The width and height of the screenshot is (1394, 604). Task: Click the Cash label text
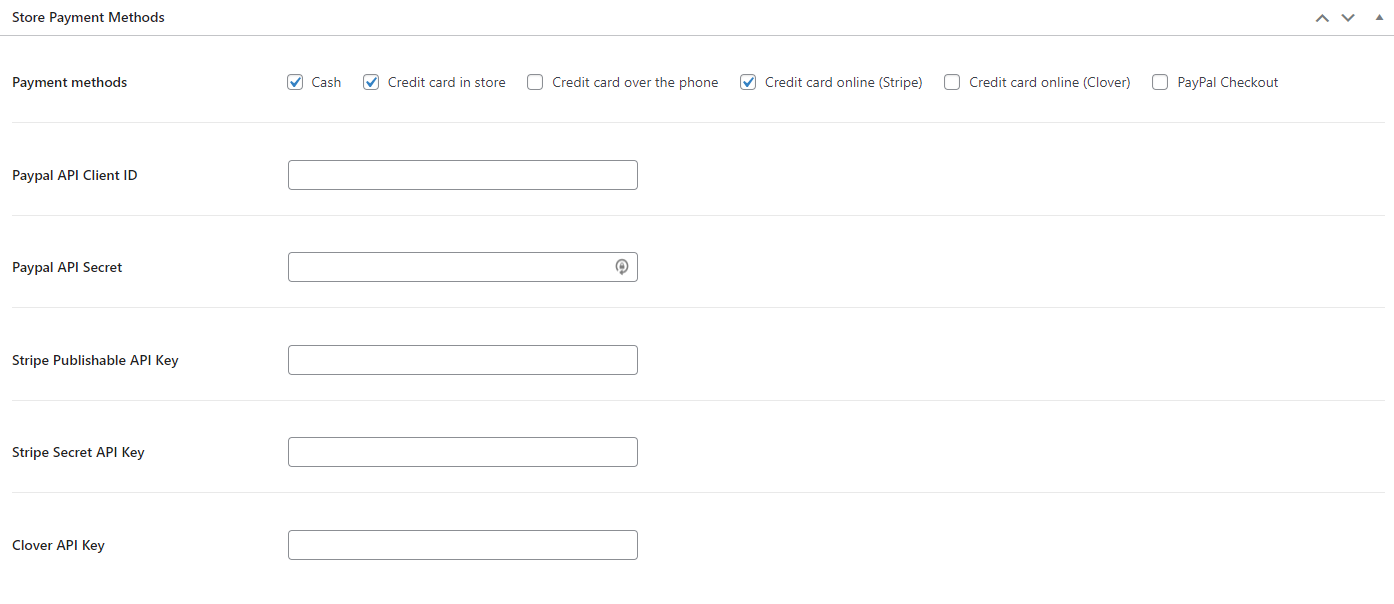pyautogui.click(x=326, y=82)
